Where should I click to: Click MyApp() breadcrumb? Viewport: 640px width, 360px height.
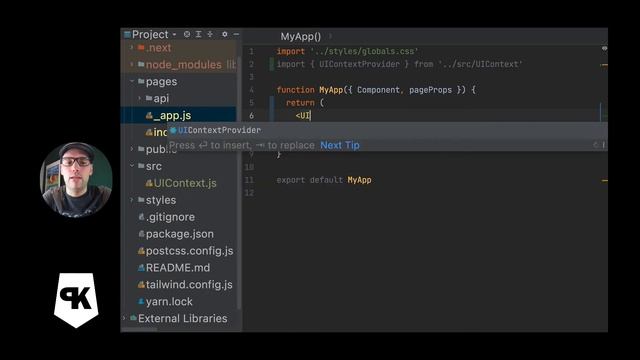pyautogui.click(x=300, y=36)
